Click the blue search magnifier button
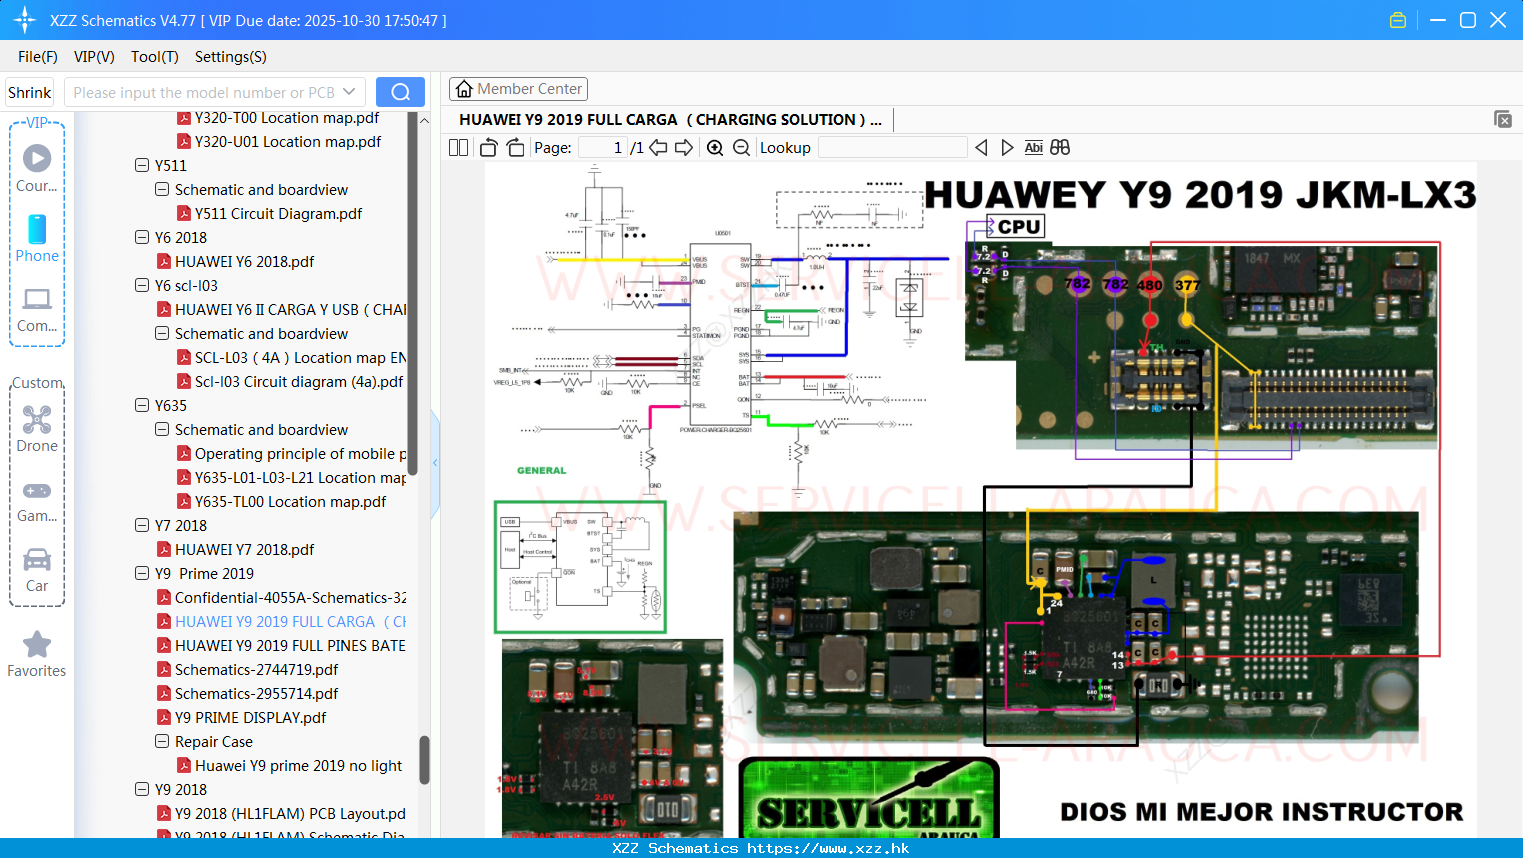This screenshot has width=1523, height=858. [400, 92]
